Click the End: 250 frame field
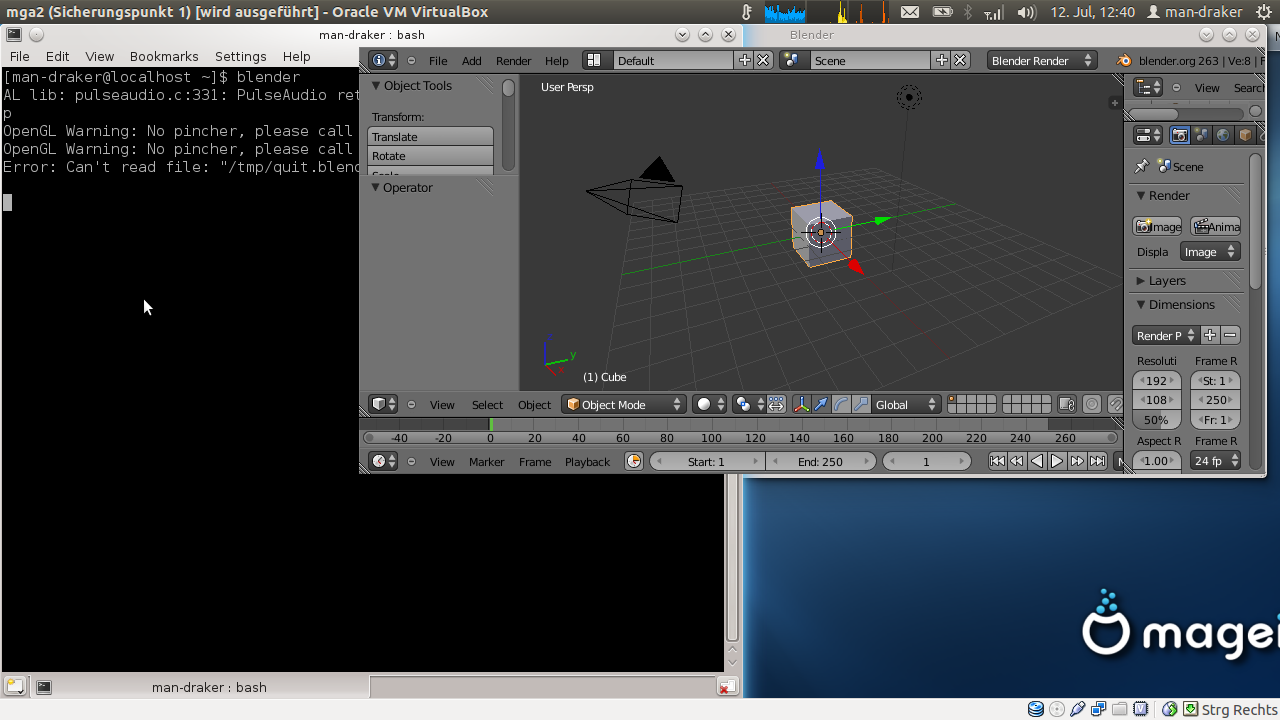1280x720 pixels. click(x=821, y=461)
